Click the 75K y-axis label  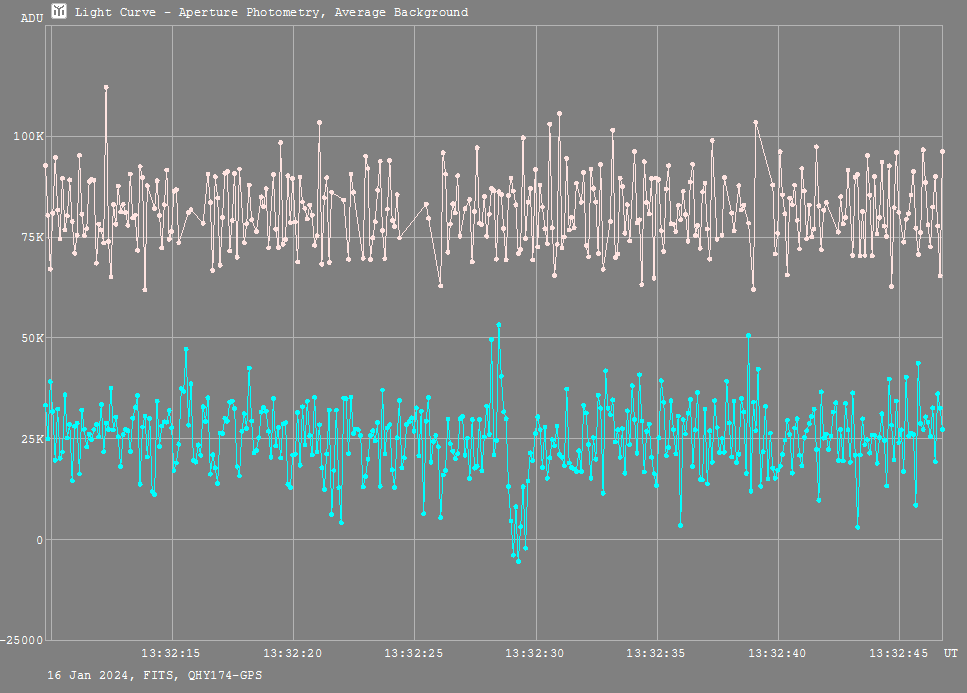pyautogui.click(x=32, y=237)
